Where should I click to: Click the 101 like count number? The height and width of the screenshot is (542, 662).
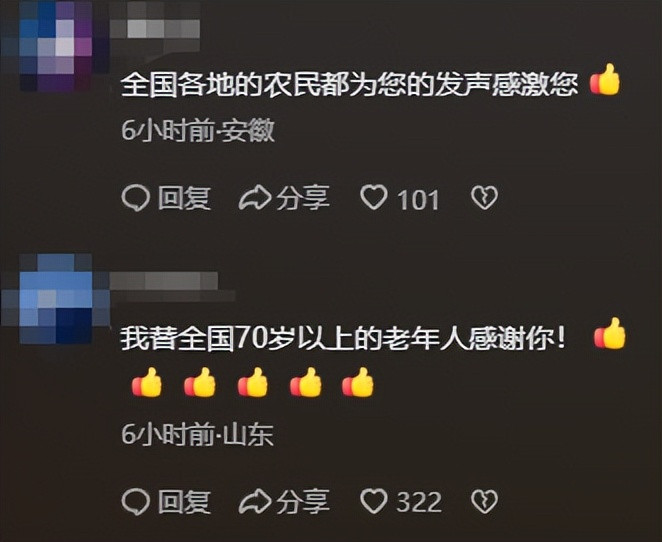pos(418,200)
